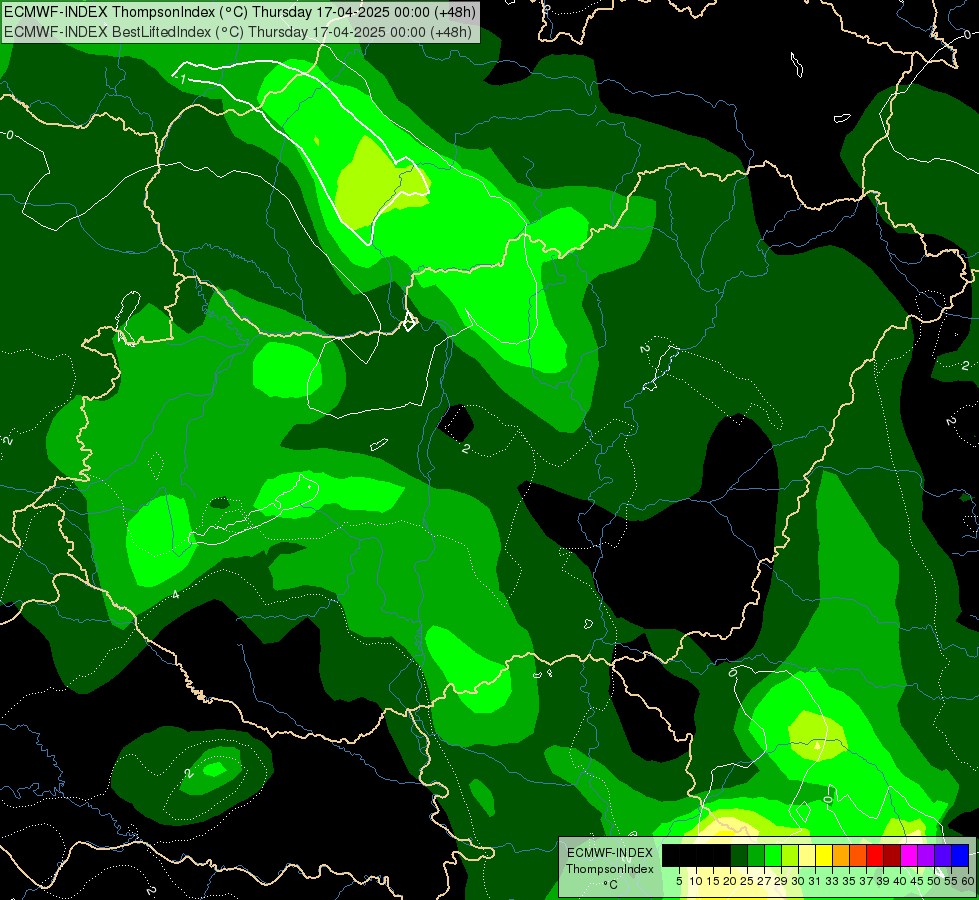Pick the dark red 39–40 legend swatch
The image size is (979, 900).
coord(892,856)
